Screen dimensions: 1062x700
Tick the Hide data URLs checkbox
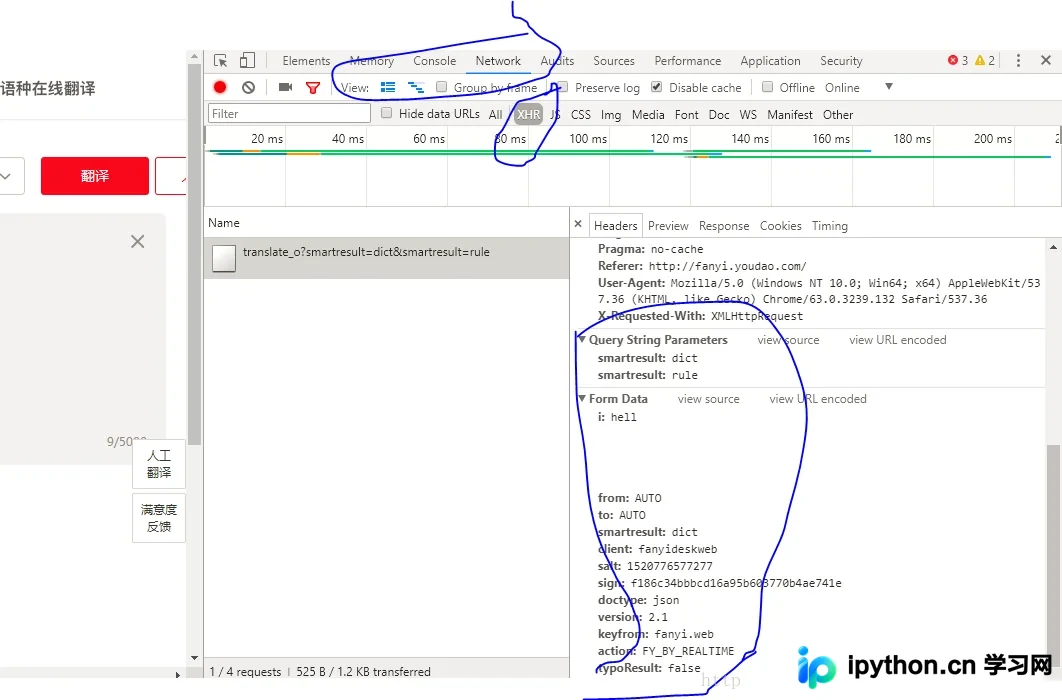click(386, 113)
